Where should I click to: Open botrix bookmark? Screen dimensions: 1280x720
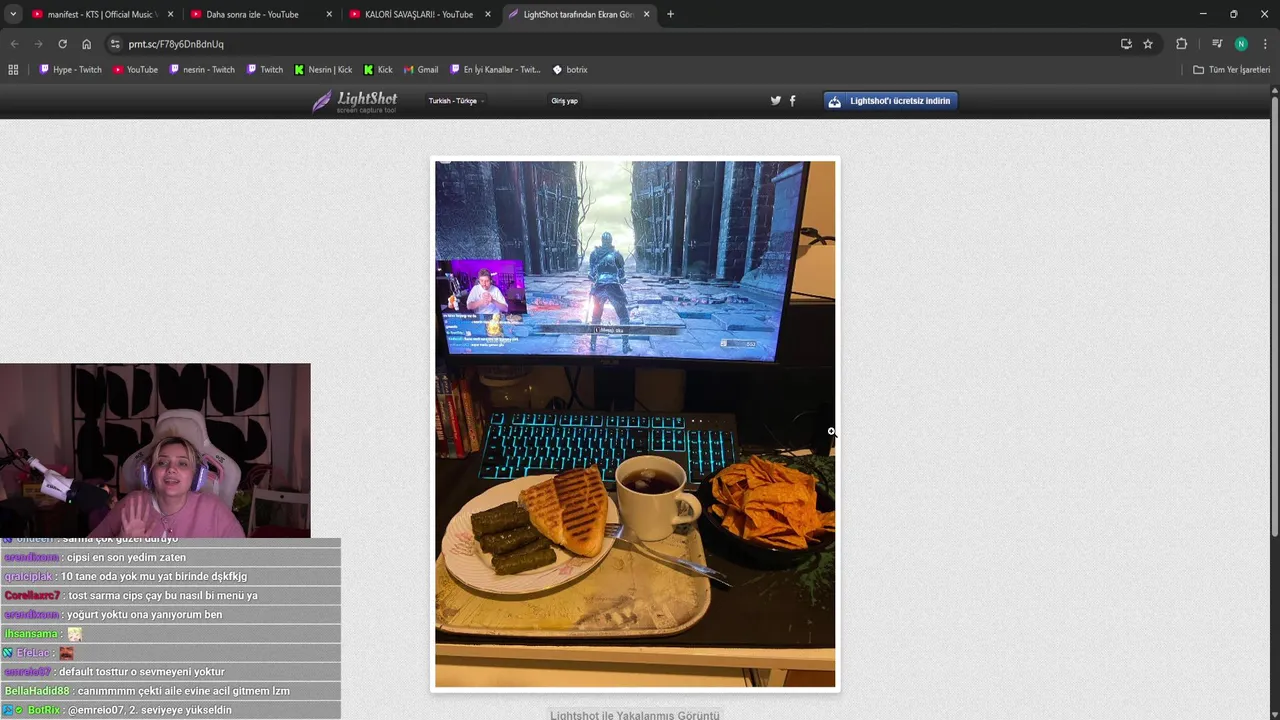click(x=570, y=70)
